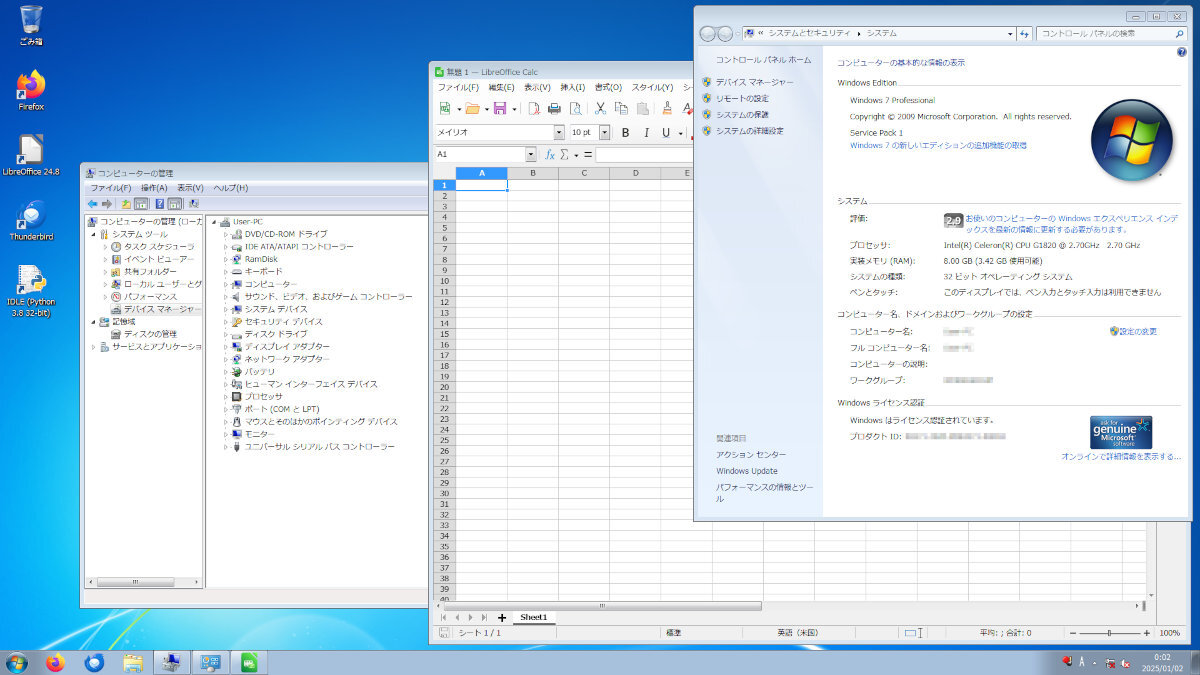Toggle the show/hide console tree icon
1200x675 pixels.
[x=142, y=204]
